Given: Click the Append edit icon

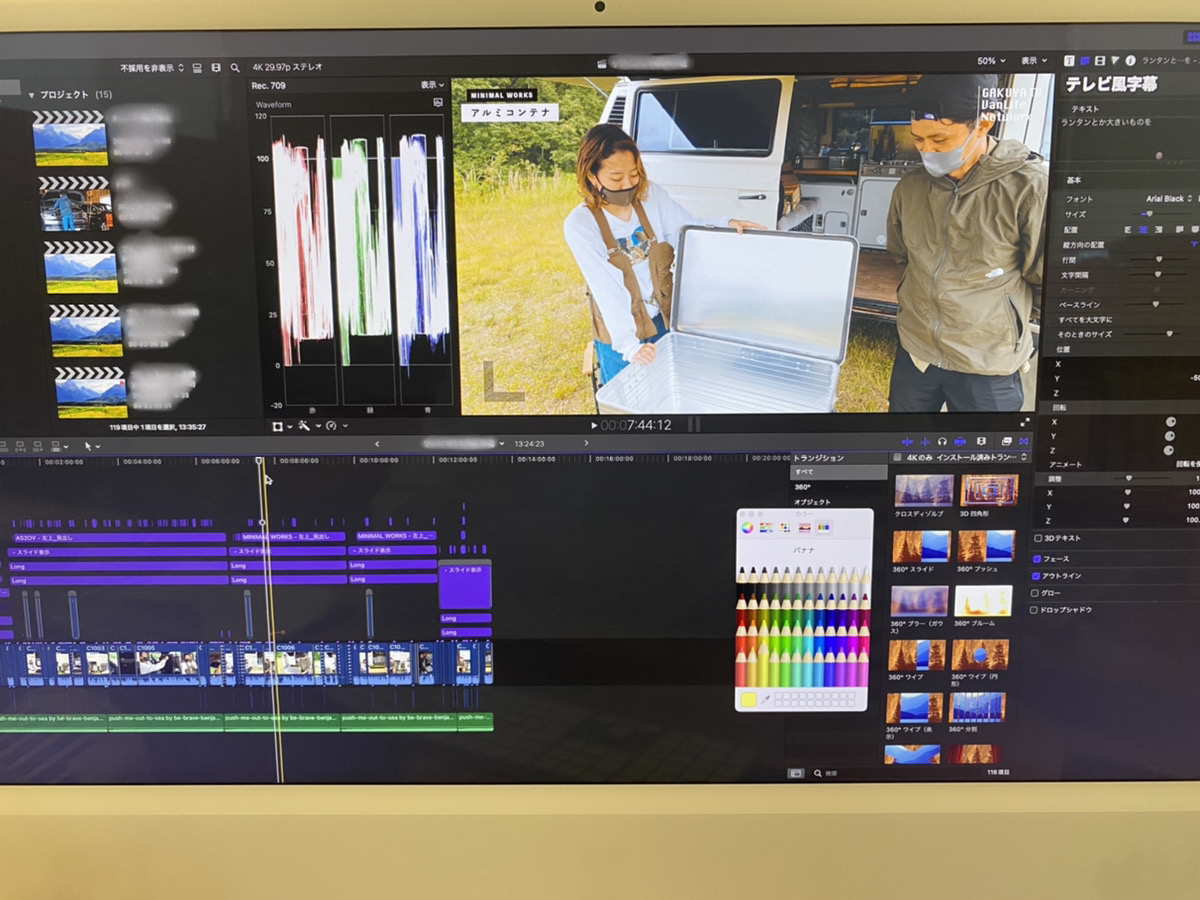Looking at the screenshot, I should [37, 446].
